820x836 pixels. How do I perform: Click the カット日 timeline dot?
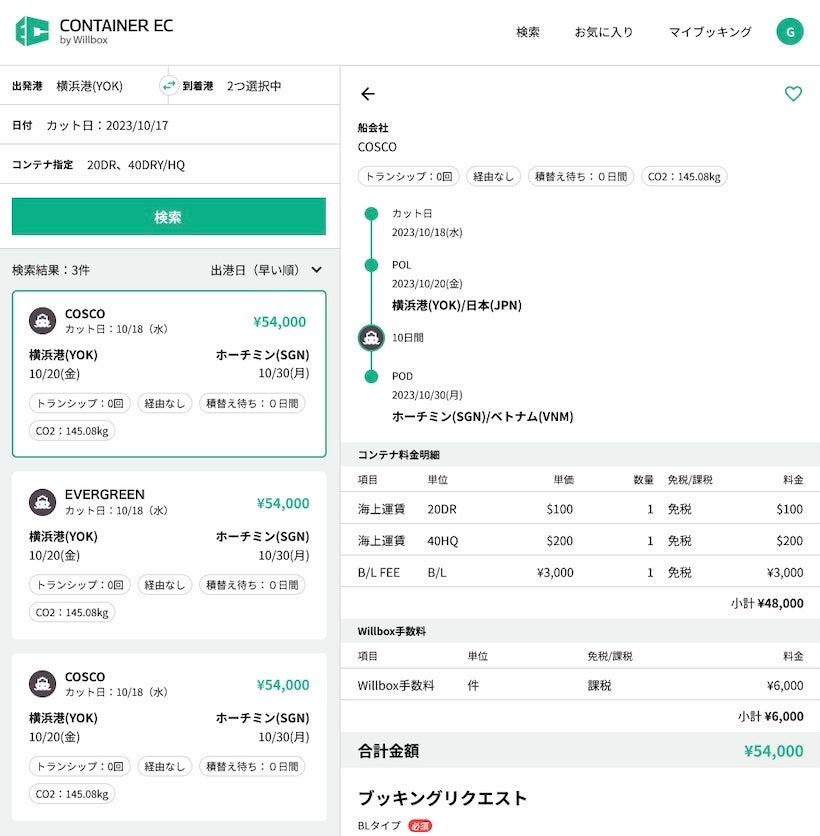click(371, 214)
